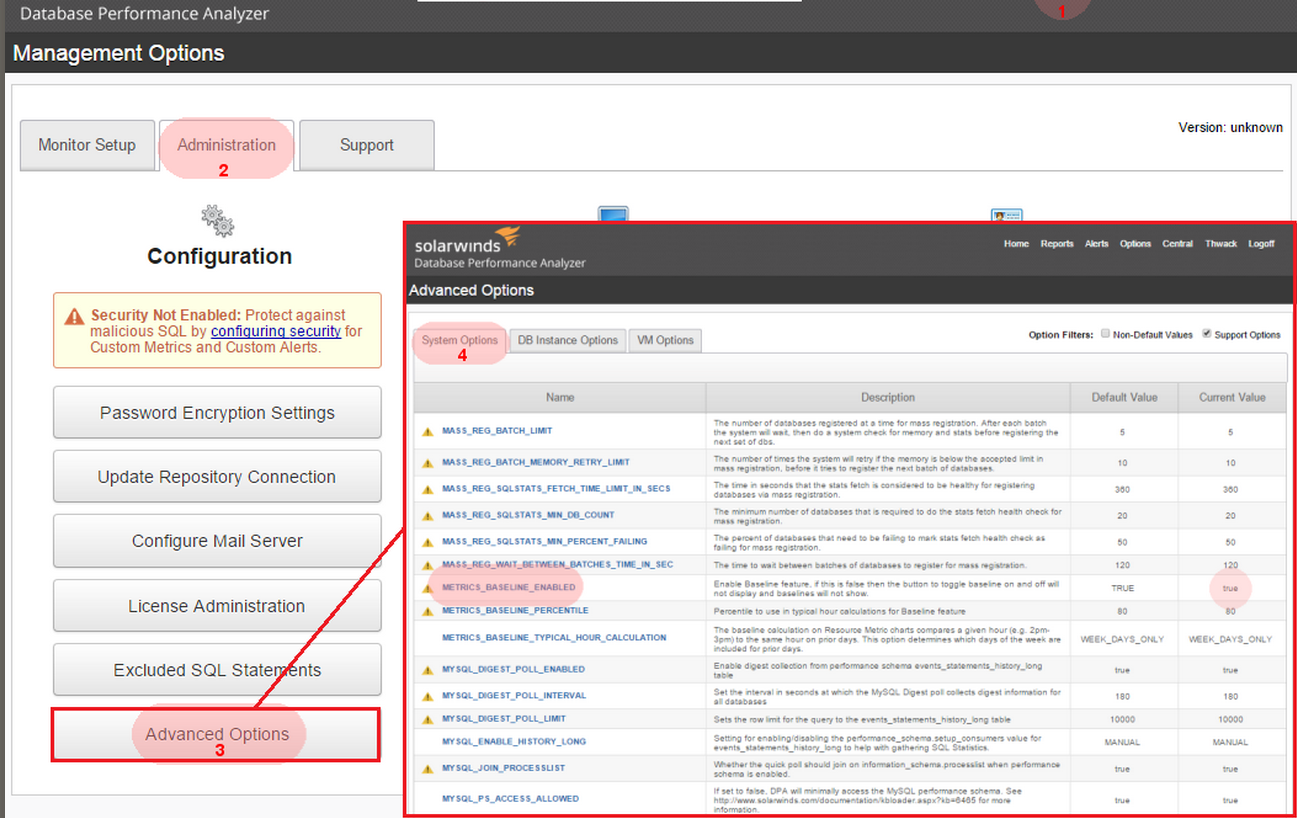1297x818 pixels.
Task: Click the Logoff link in the header
Action: (1261, 244)
